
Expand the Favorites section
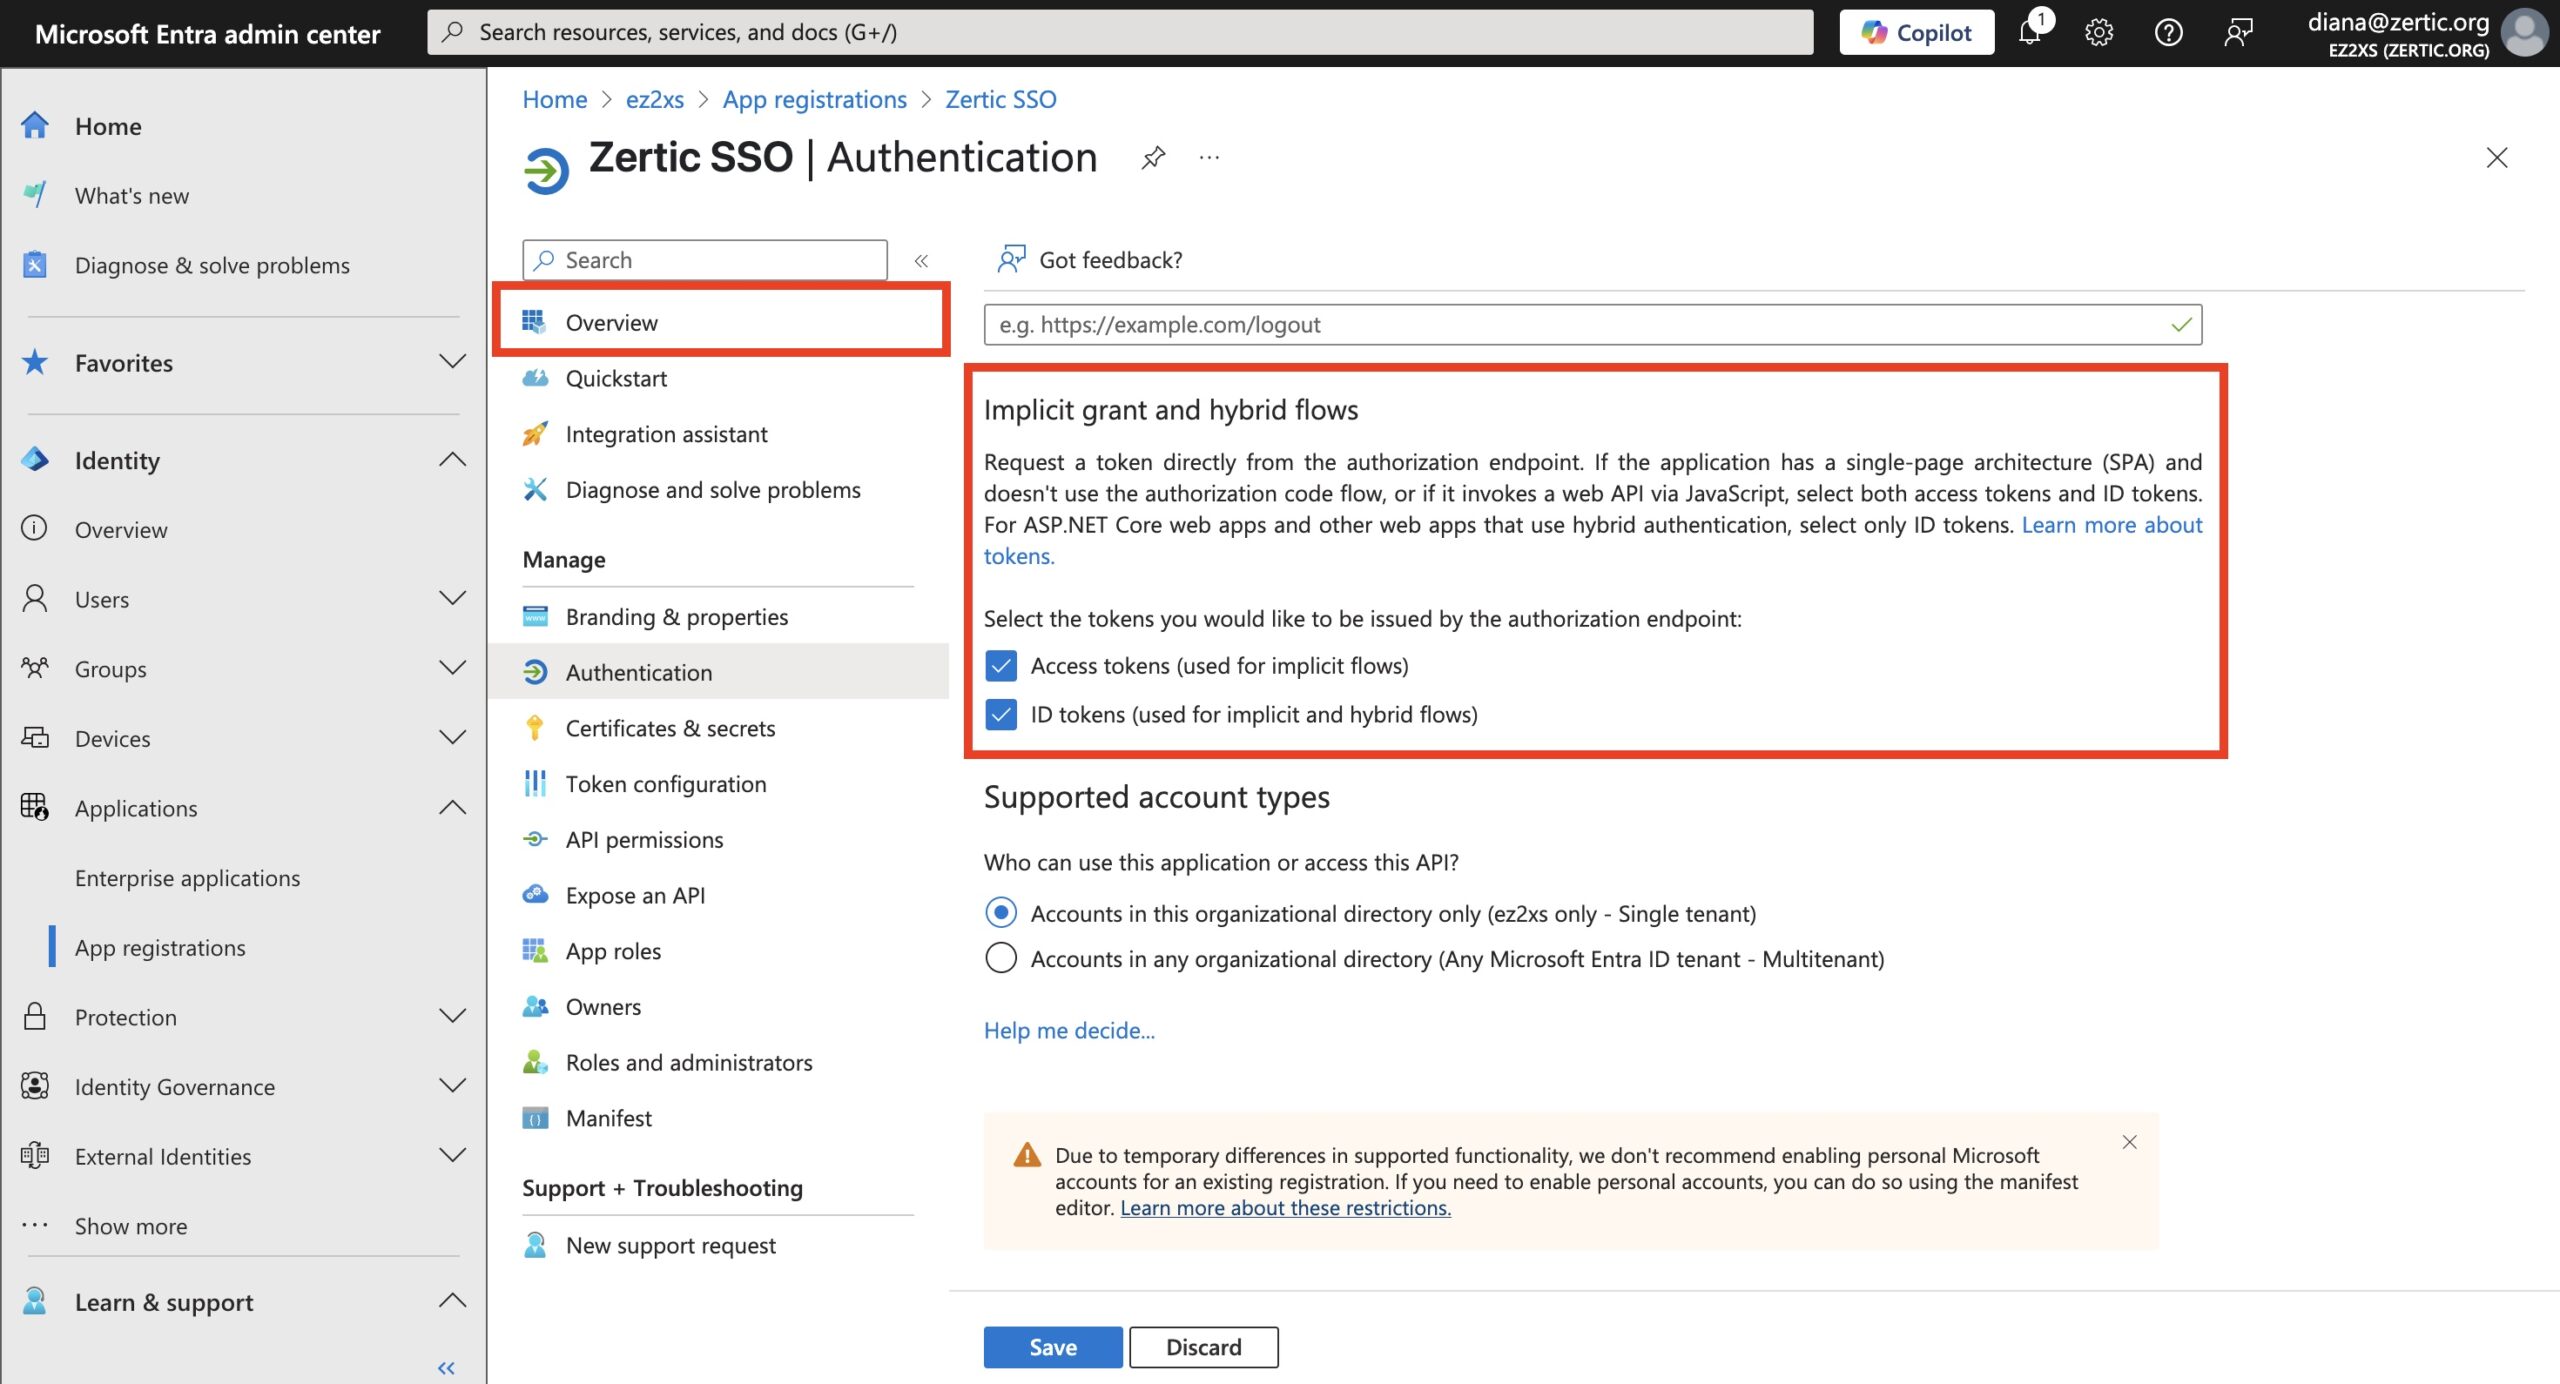[452, 362]
